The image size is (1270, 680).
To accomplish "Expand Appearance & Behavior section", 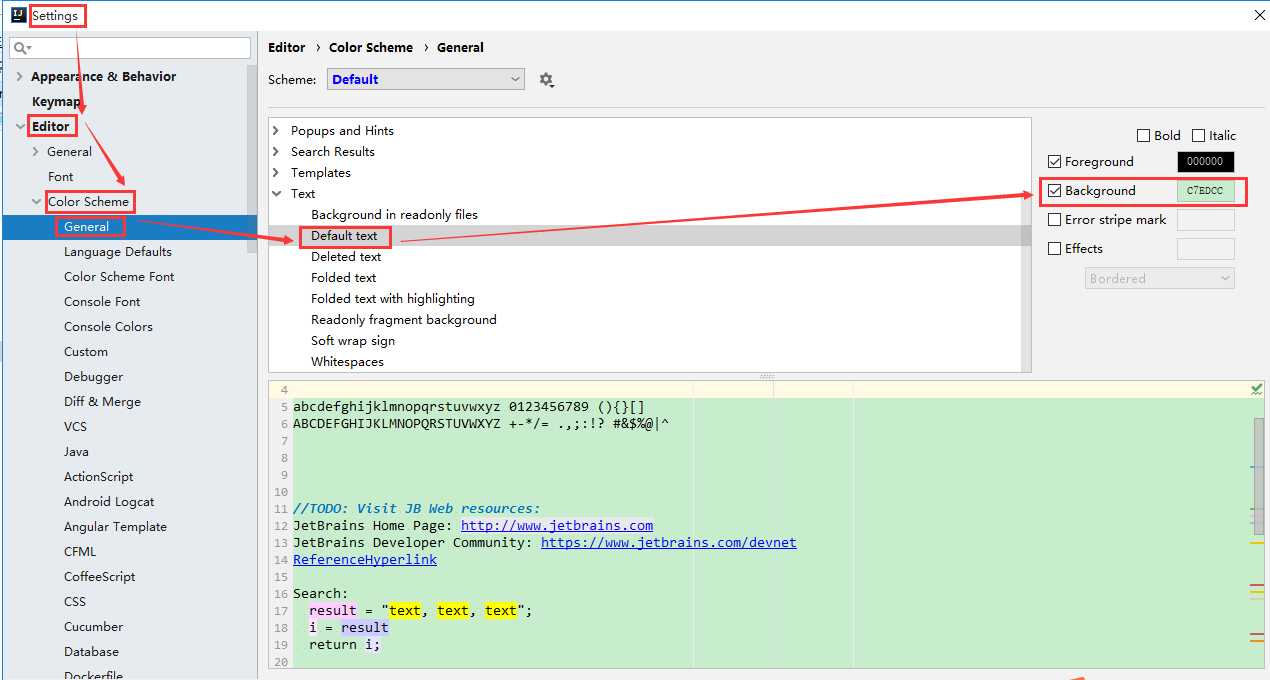I will pyautogui.click(x=19, y=77).
